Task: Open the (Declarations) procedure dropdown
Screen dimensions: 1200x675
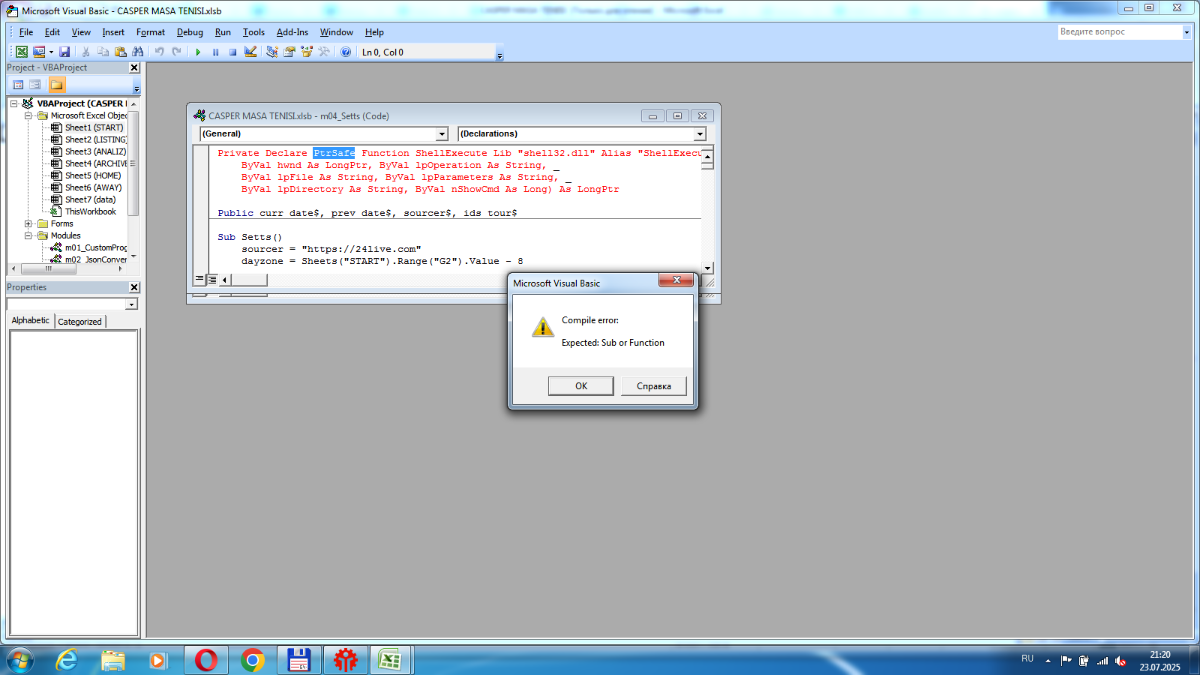Action: click(x=699, y=134)
